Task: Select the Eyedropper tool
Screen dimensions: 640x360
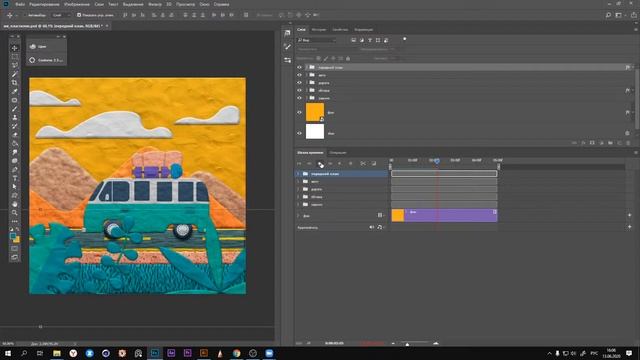Action: click(15, 91)
